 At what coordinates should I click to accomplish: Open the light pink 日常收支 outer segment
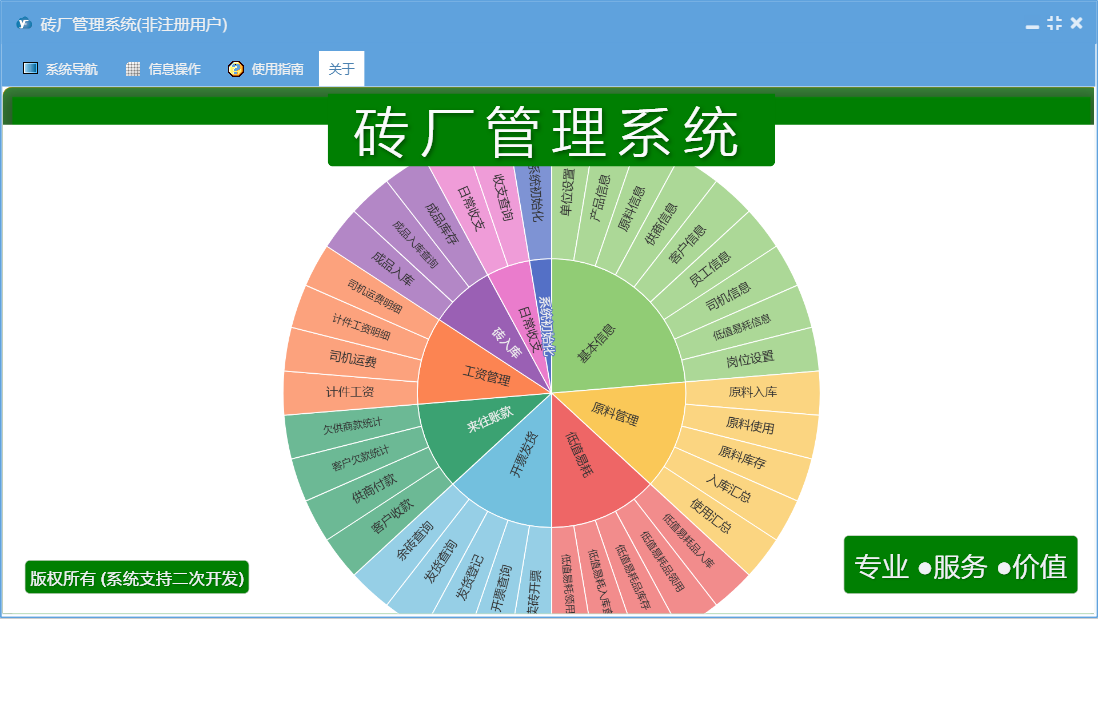[x=471, y=210]
